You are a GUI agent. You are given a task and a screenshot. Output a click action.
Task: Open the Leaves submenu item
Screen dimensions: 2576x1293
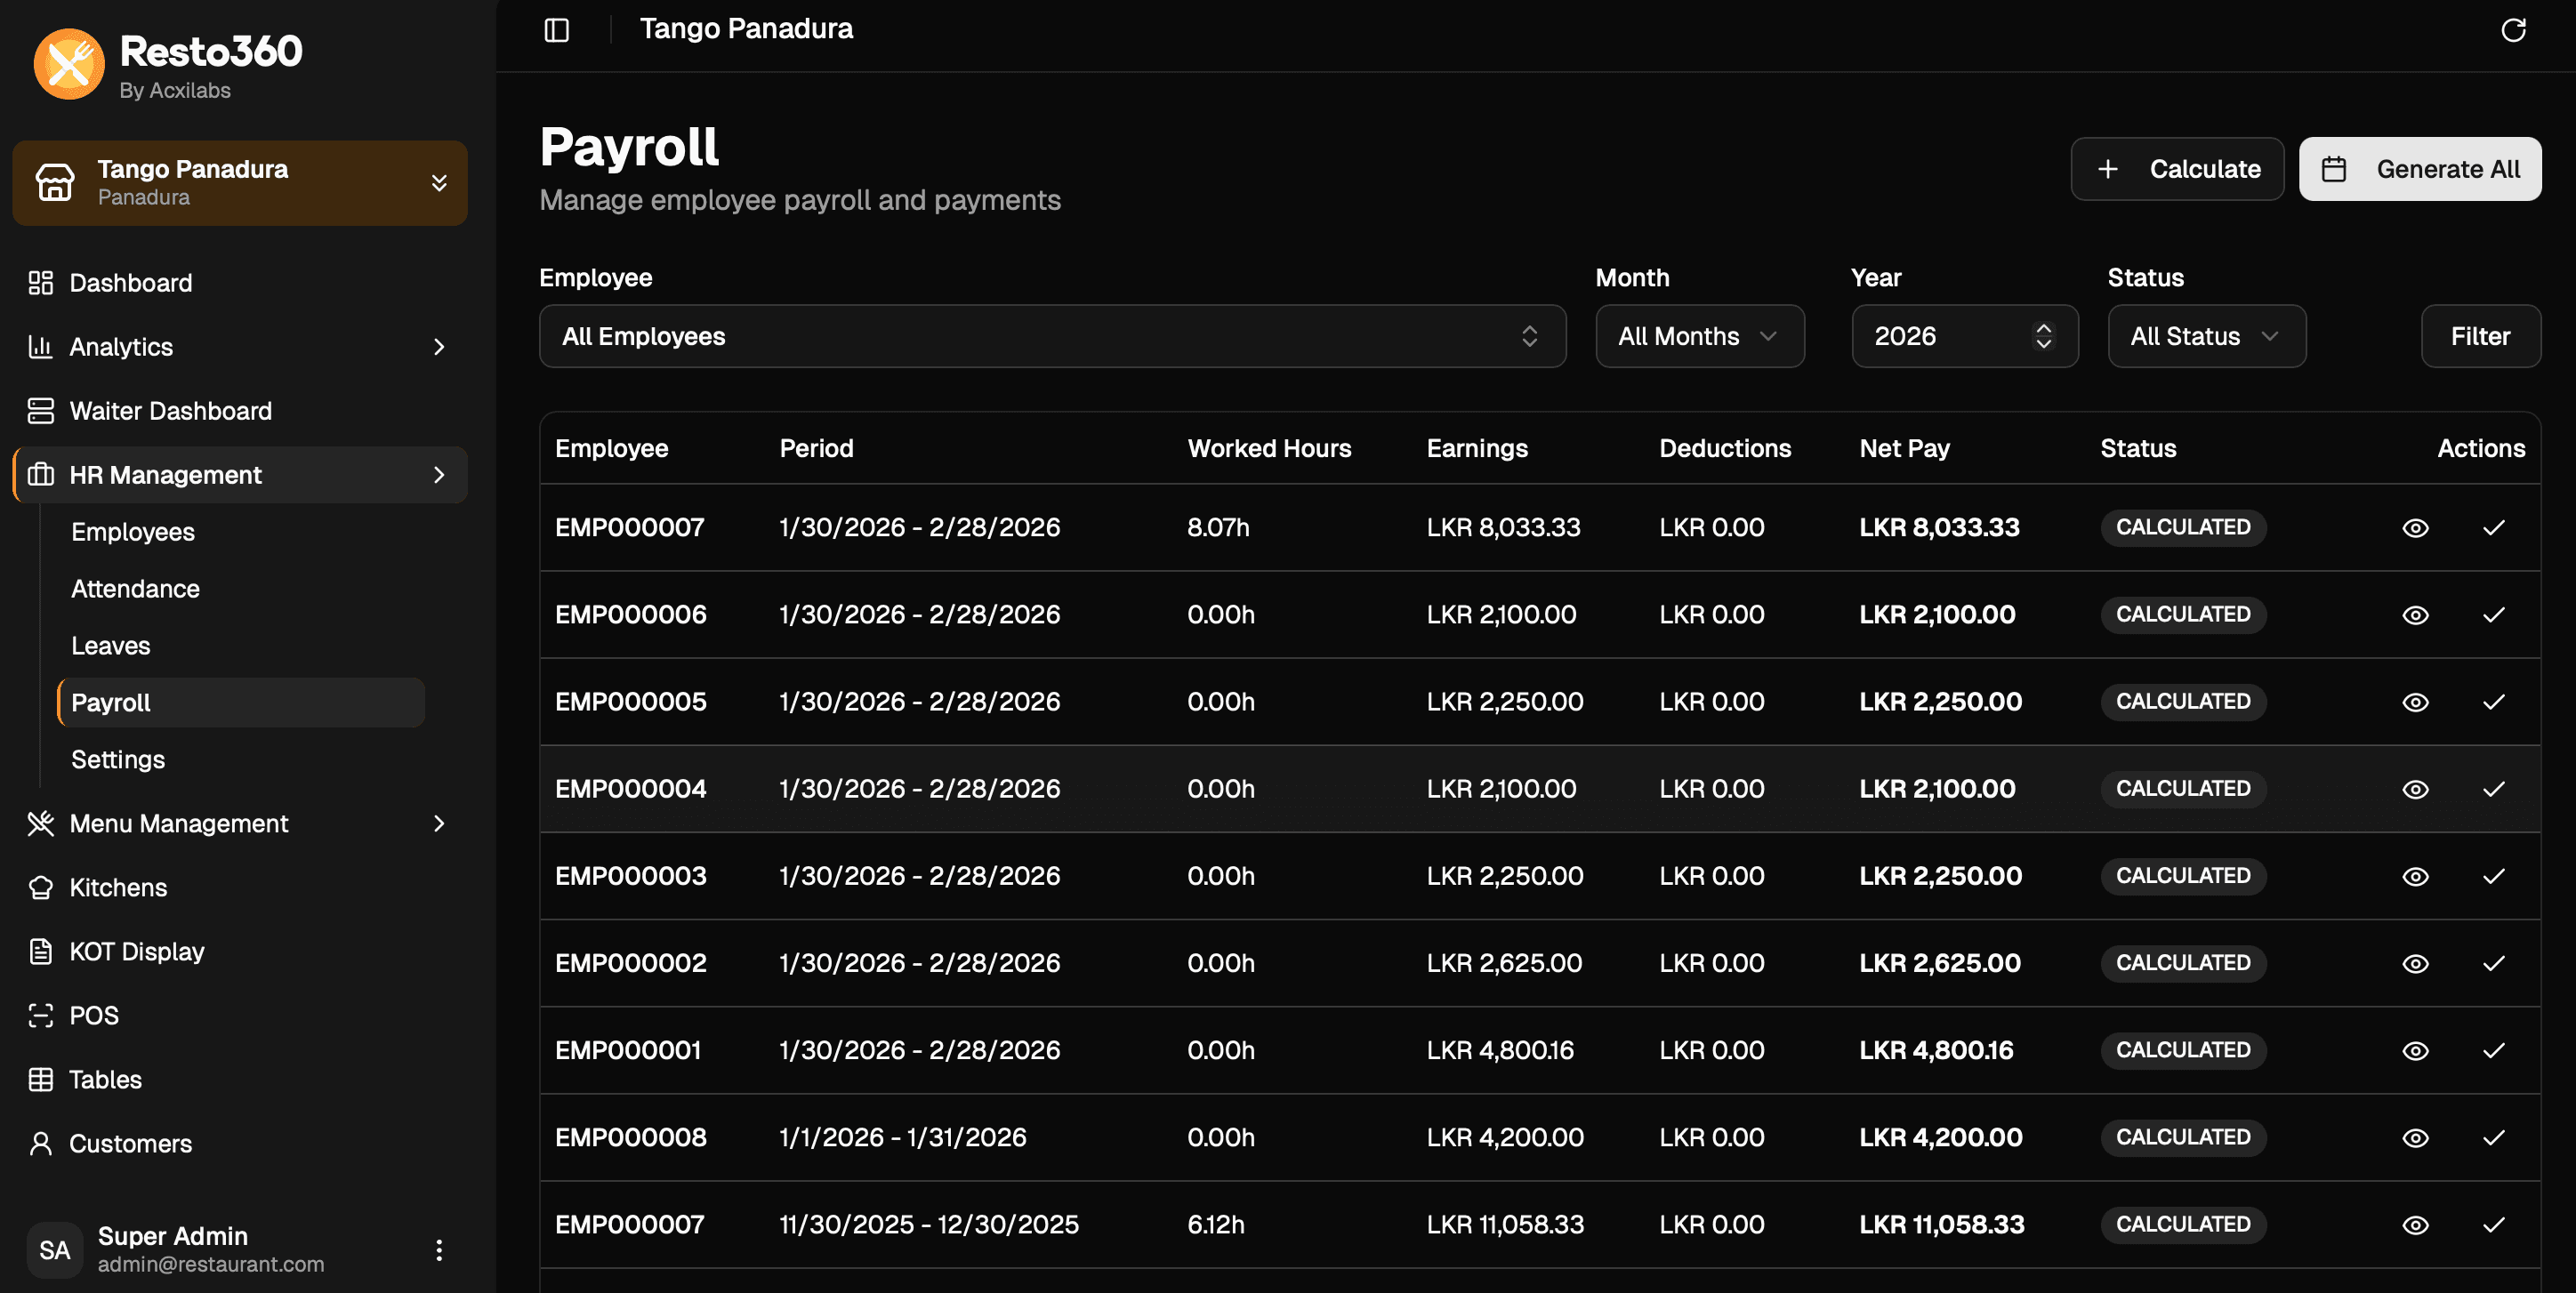(110, 646)
